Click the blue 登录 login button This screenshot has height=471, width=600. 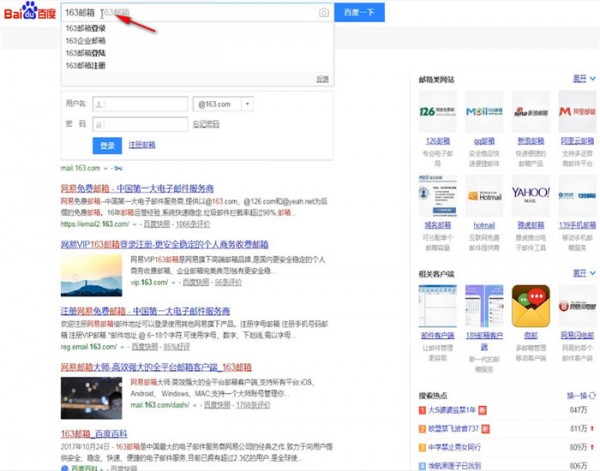tap(107, 145)
